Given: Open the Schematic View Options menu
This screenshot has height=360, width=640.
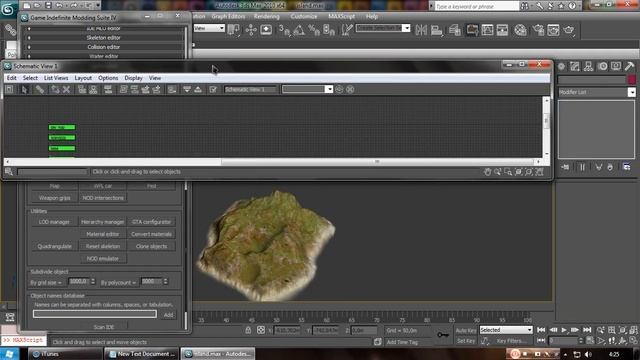Looking at the screenshot, I should tap(108, 78).
